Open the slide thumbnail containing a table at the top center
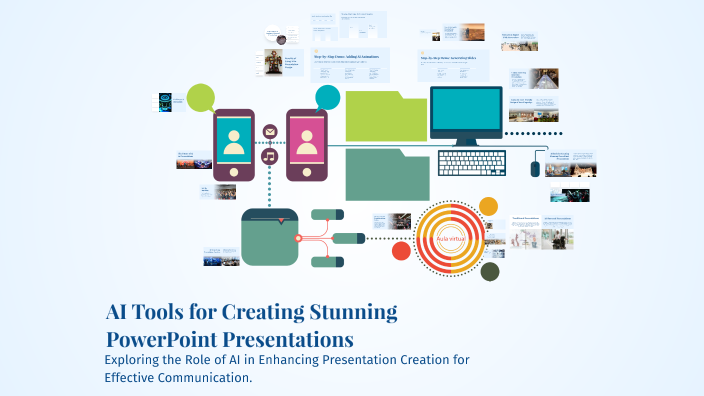This screenshot has height=396, width=704. click(x=363, y=25)
